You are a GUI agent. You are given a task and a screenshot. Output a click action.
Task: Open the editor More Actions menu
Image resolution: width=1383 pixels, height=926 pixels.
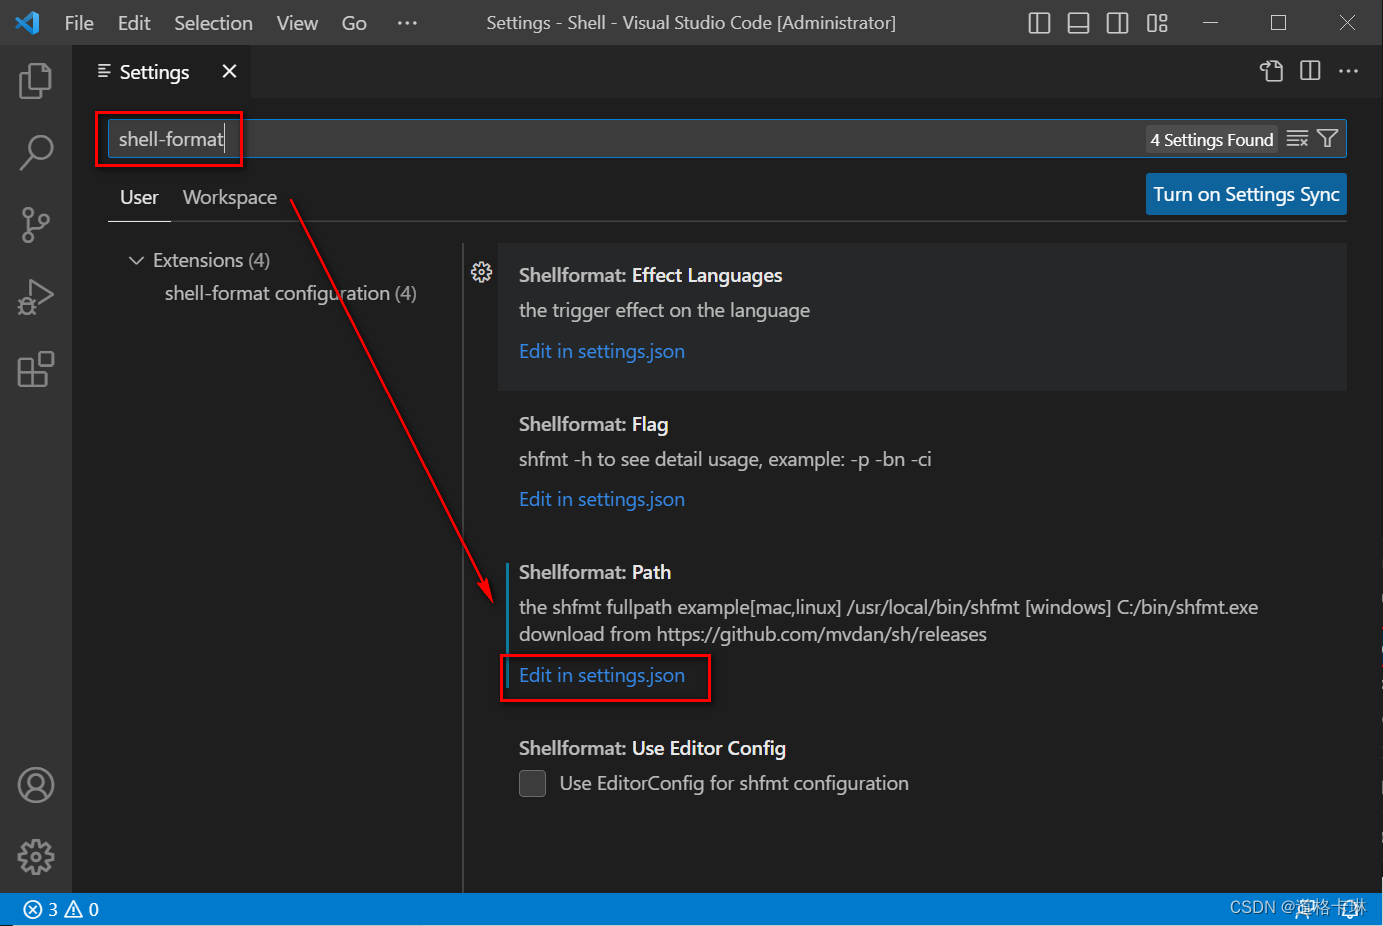pyautogui.click(x=1348, y=71)
